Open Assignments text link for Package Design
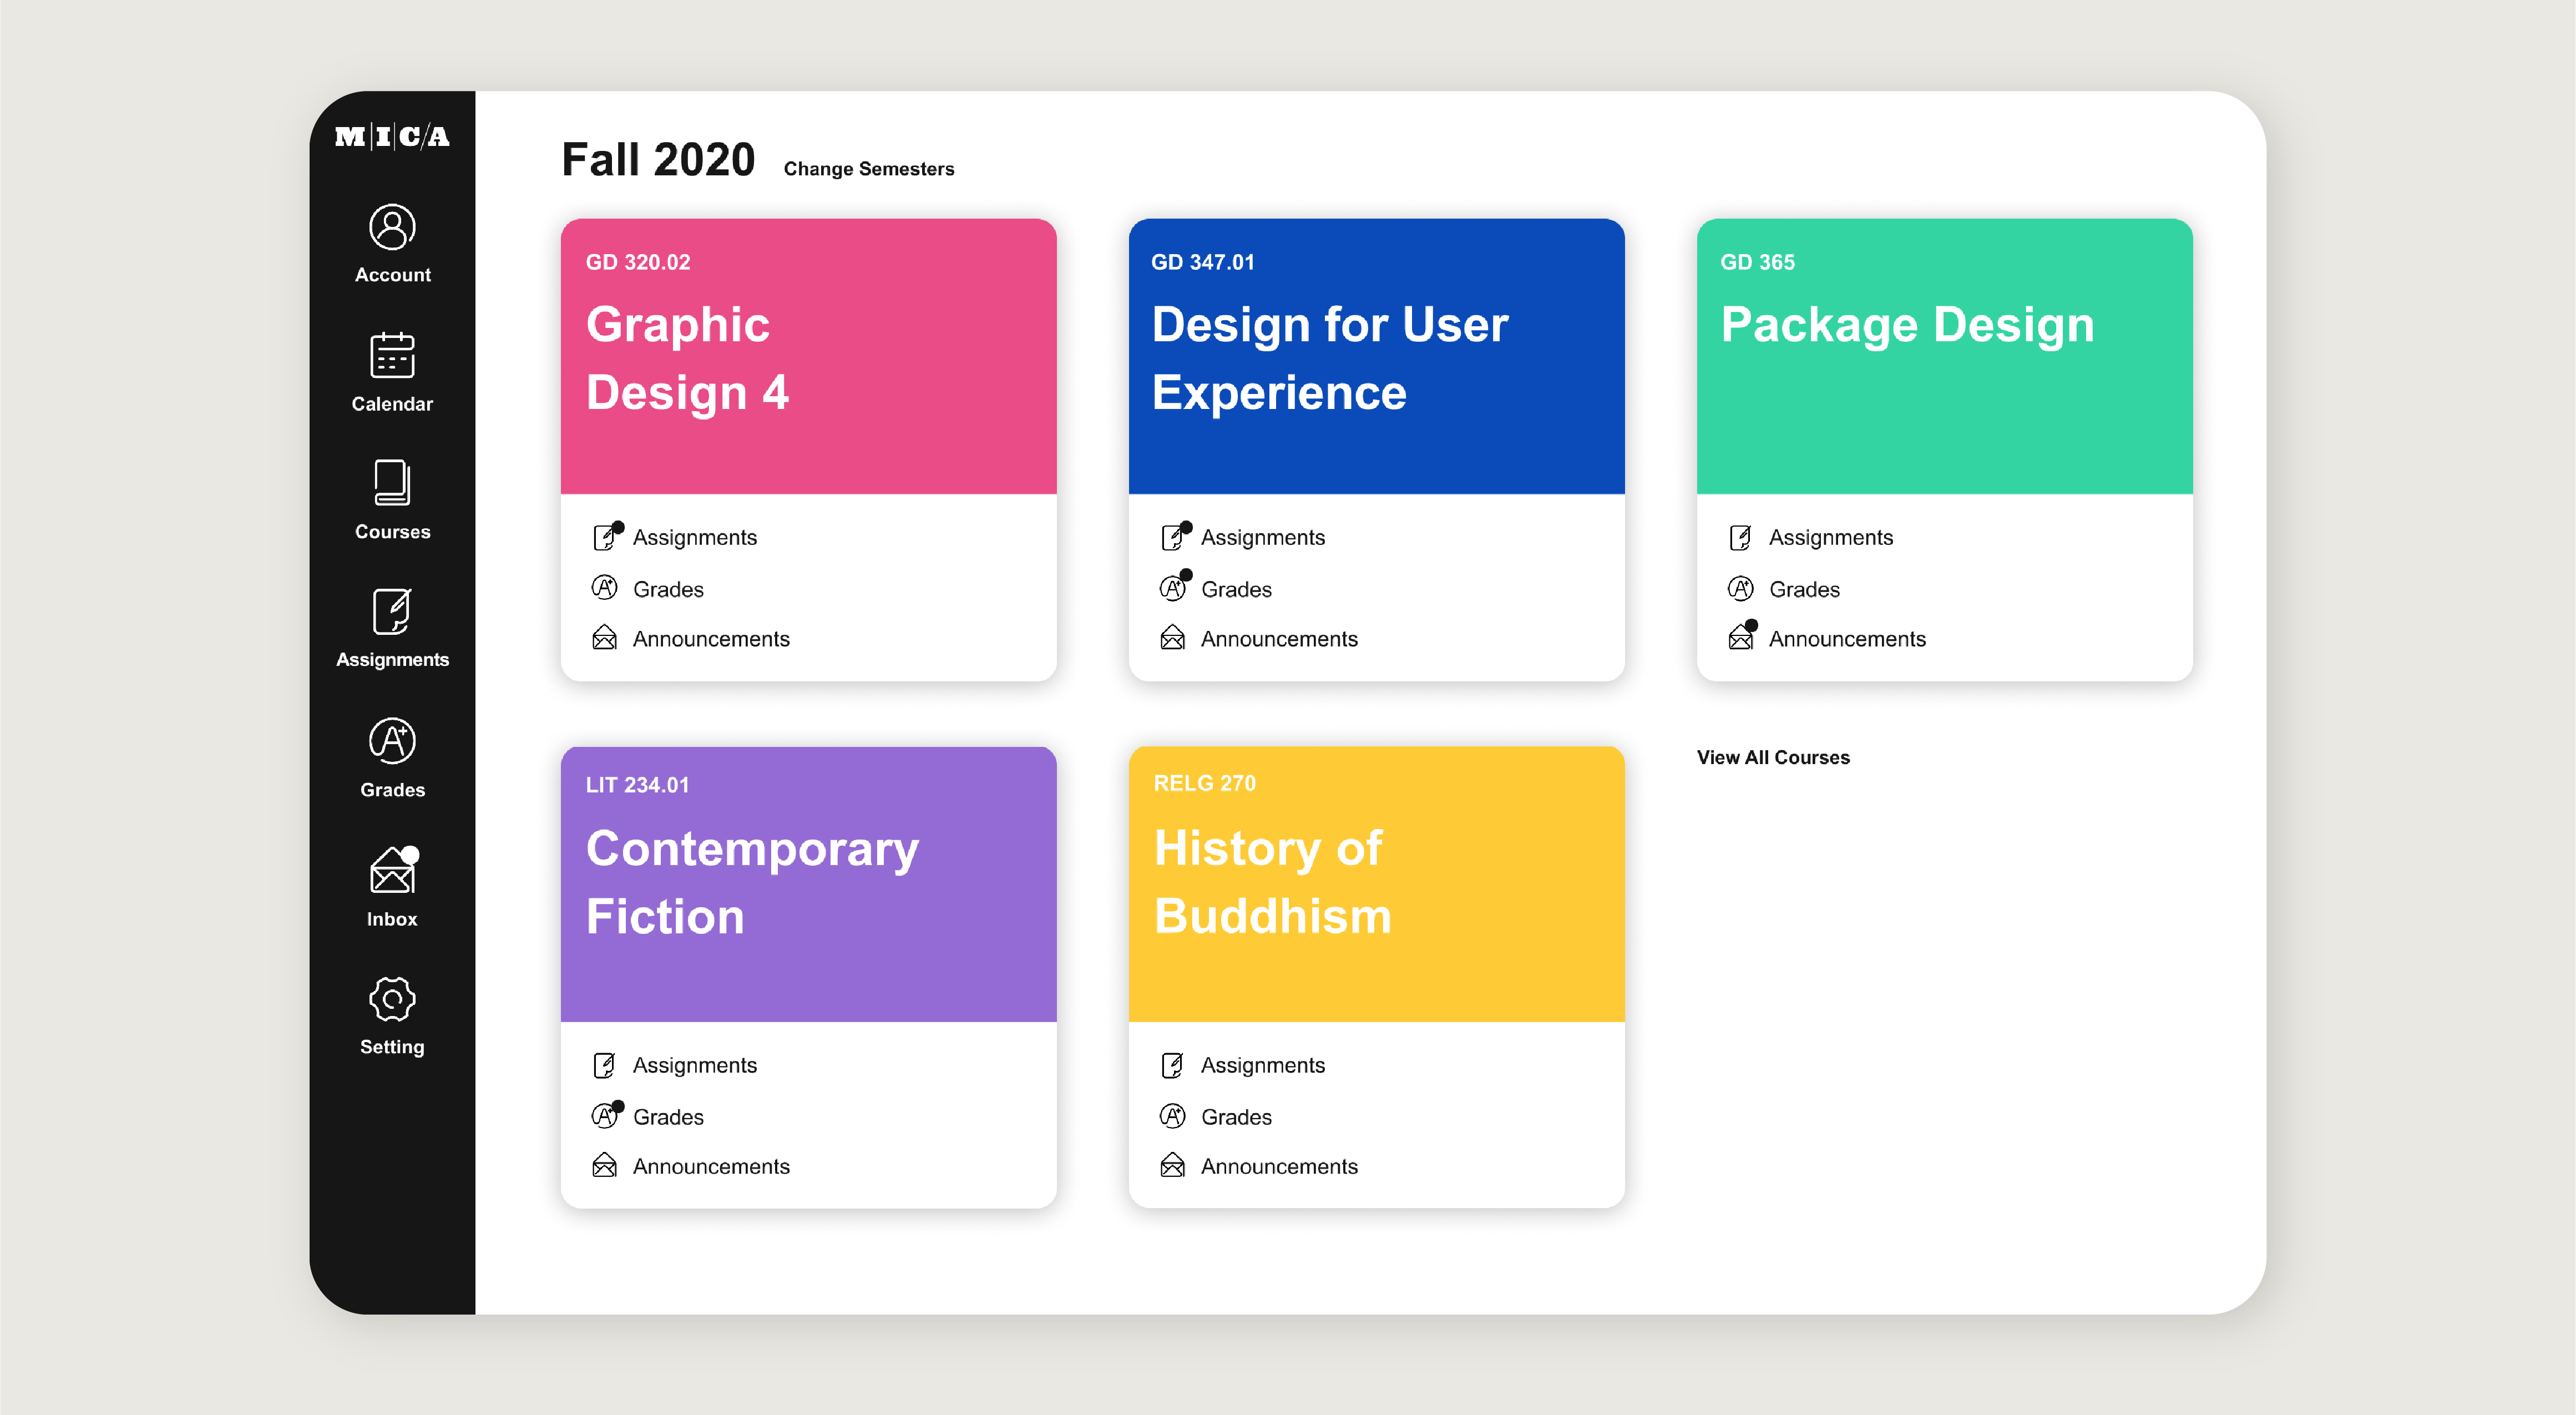The height and width of the screenshot is (1415, 2576). [x=1831, y=538]
